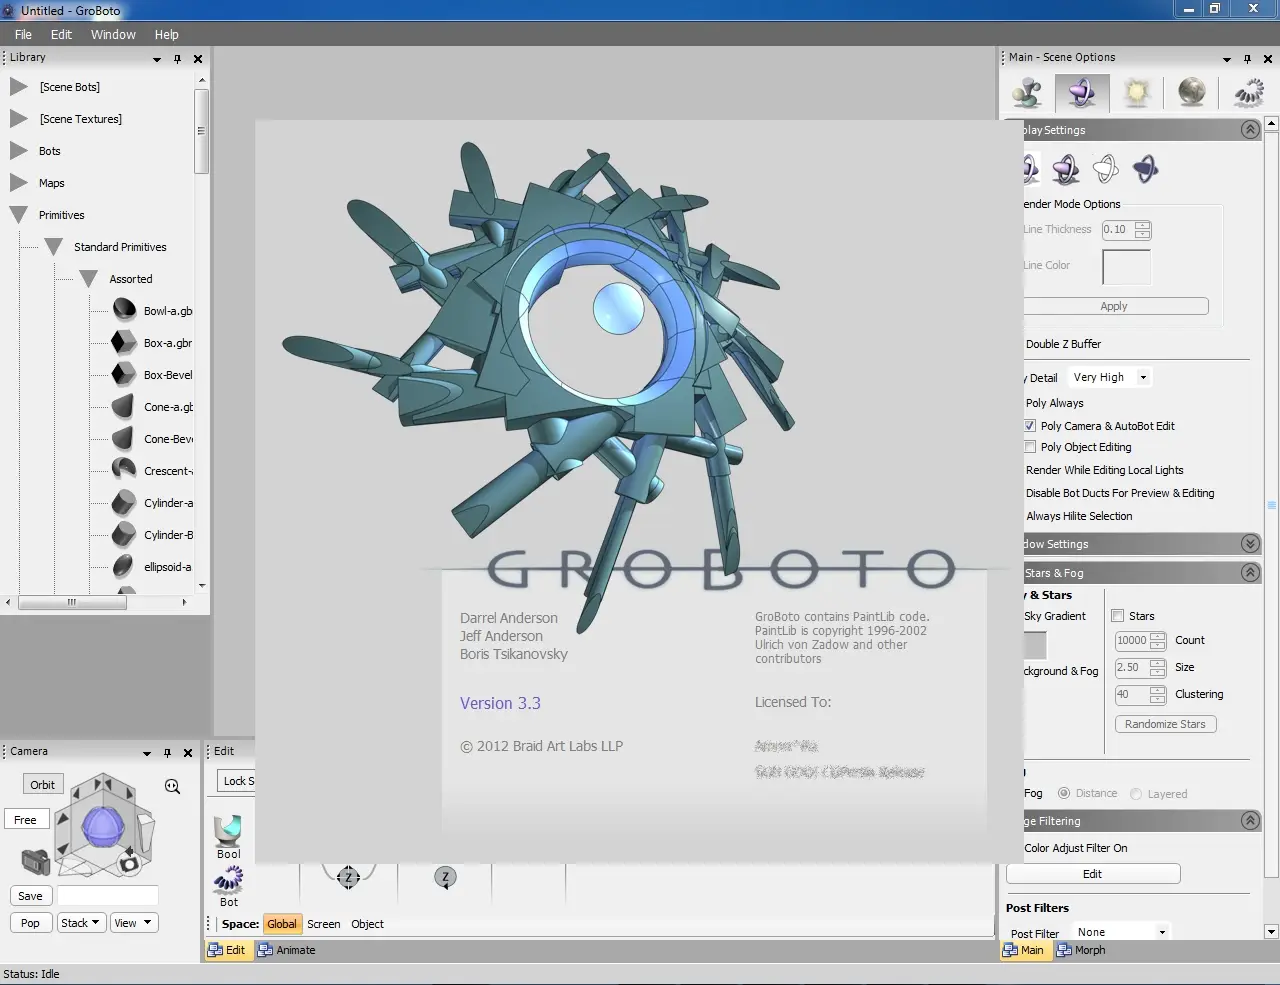
Task: Collapse the Primitives tree node
Action: 18,215
